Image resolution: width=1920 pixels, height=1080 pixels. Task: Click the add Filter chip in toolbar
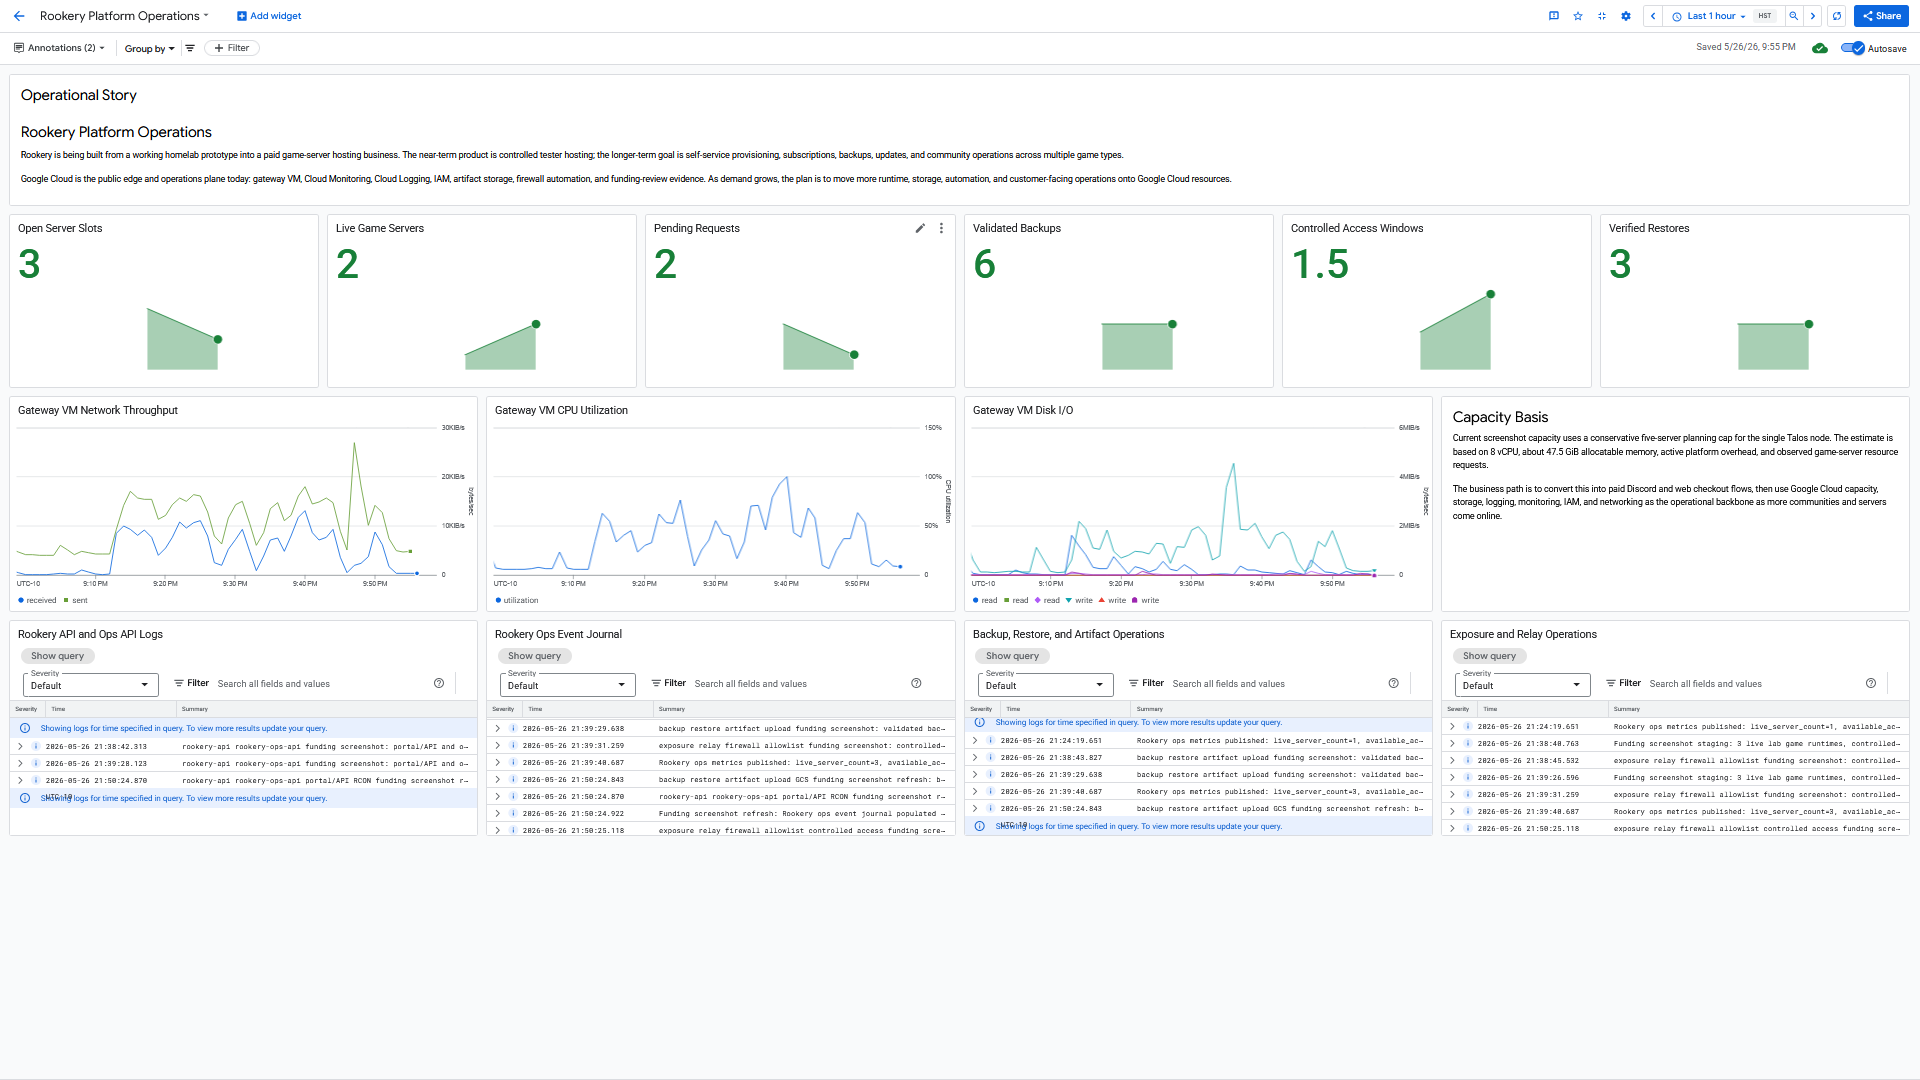tap(232, 48)
